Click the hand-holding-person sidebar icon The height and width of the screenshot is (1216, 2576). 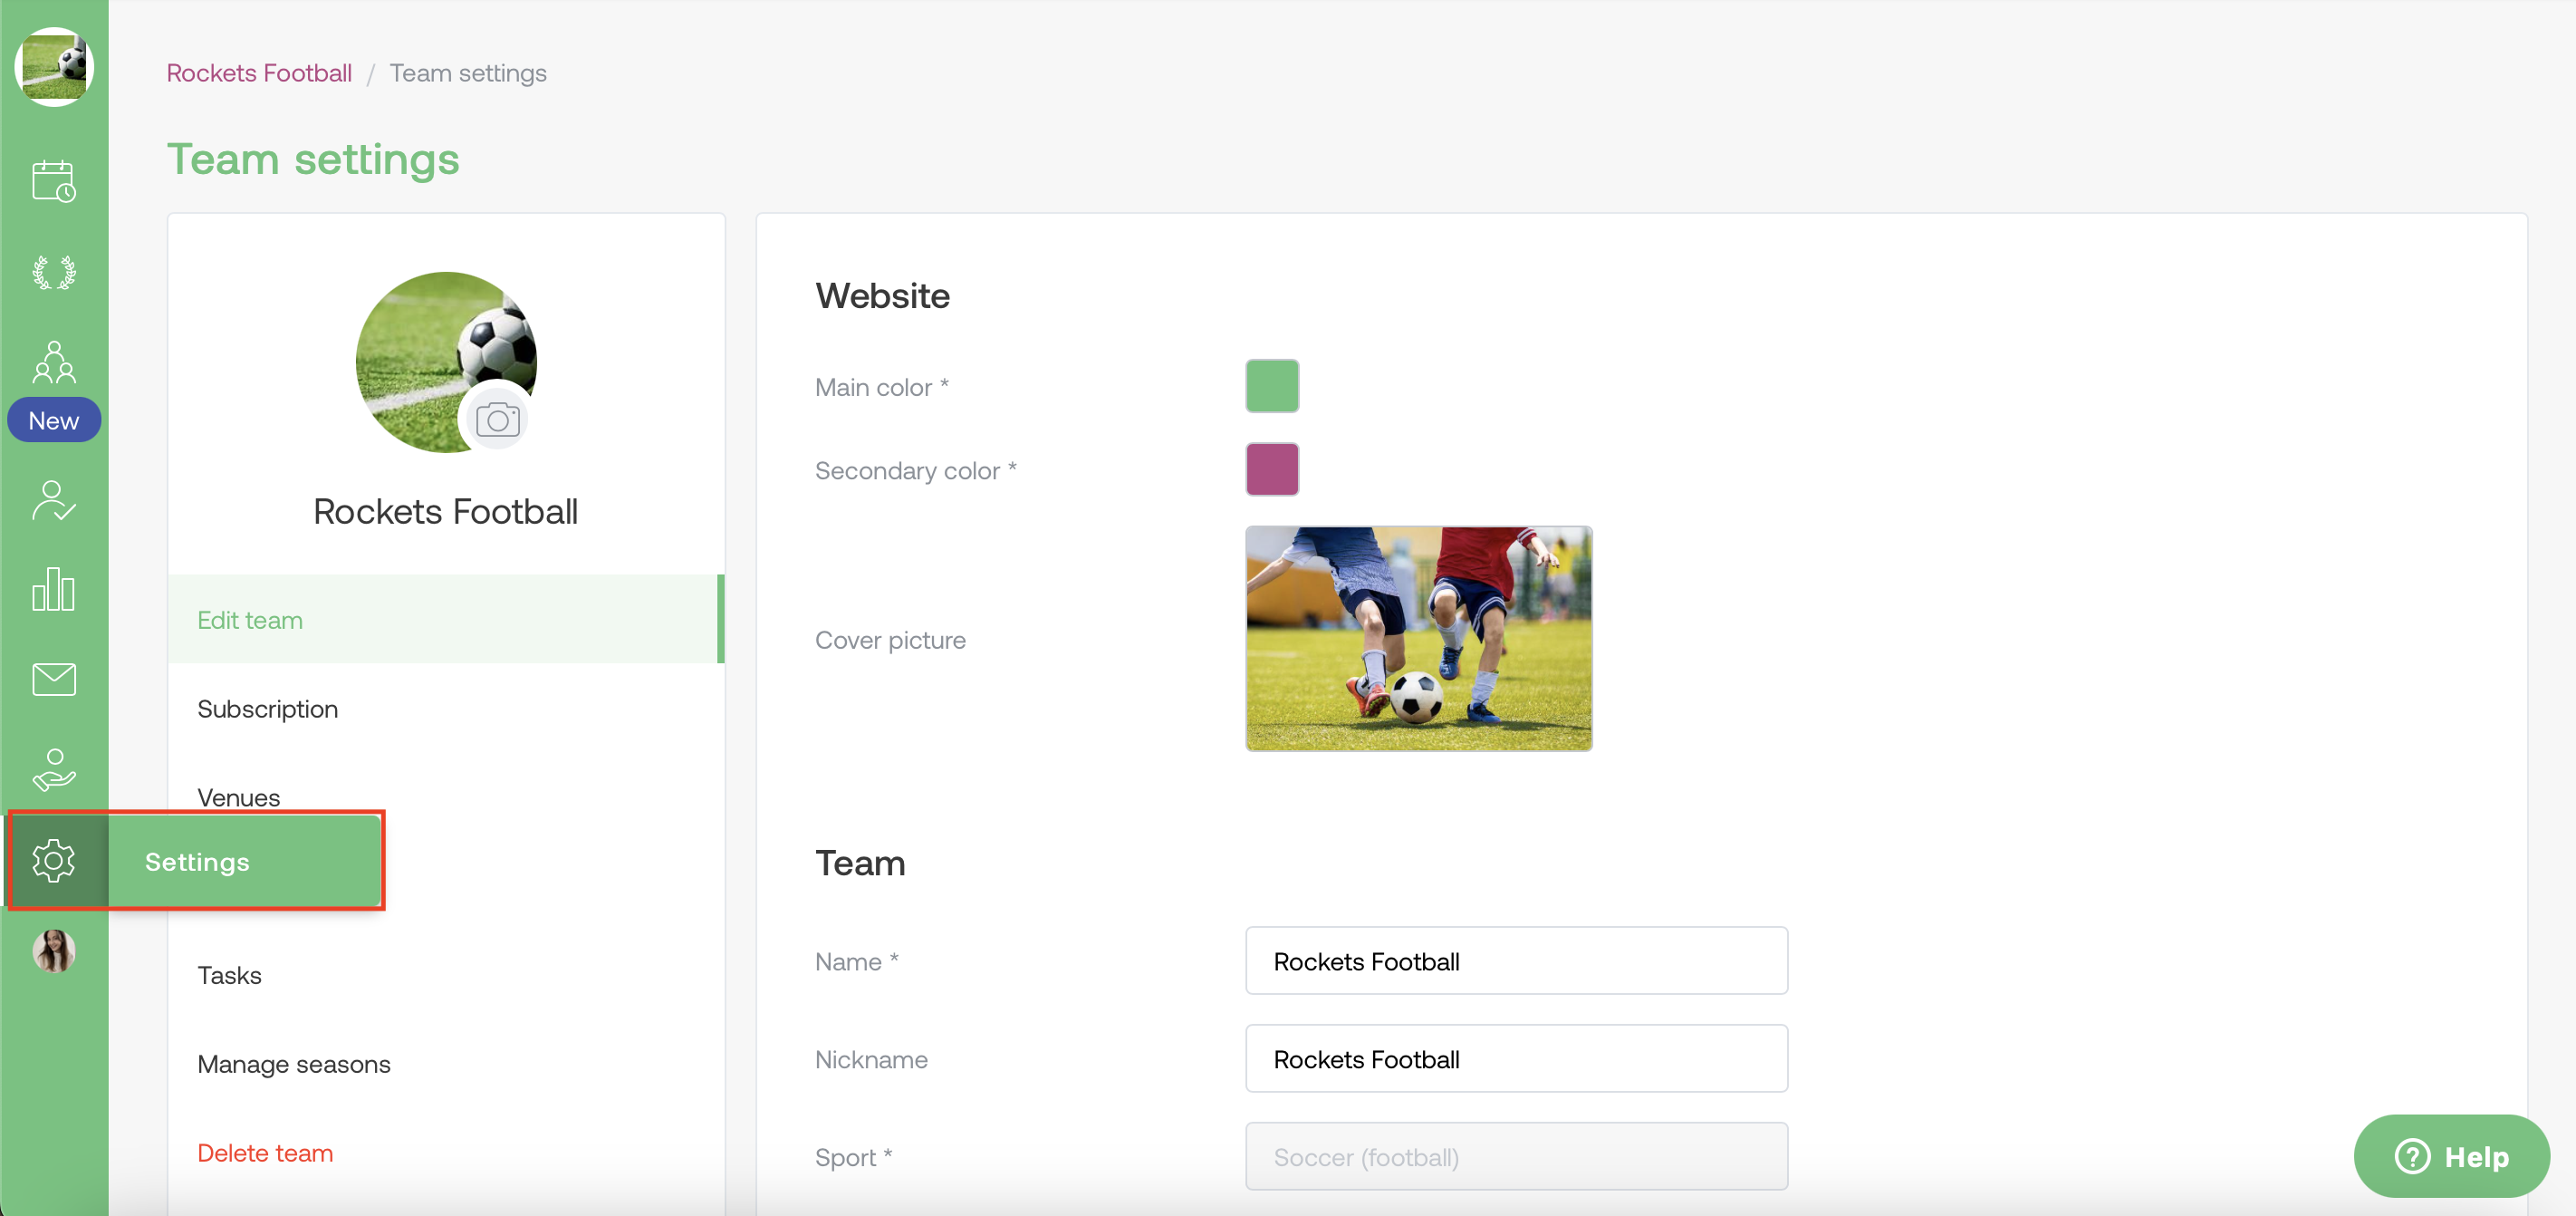(x=54, y=770)
